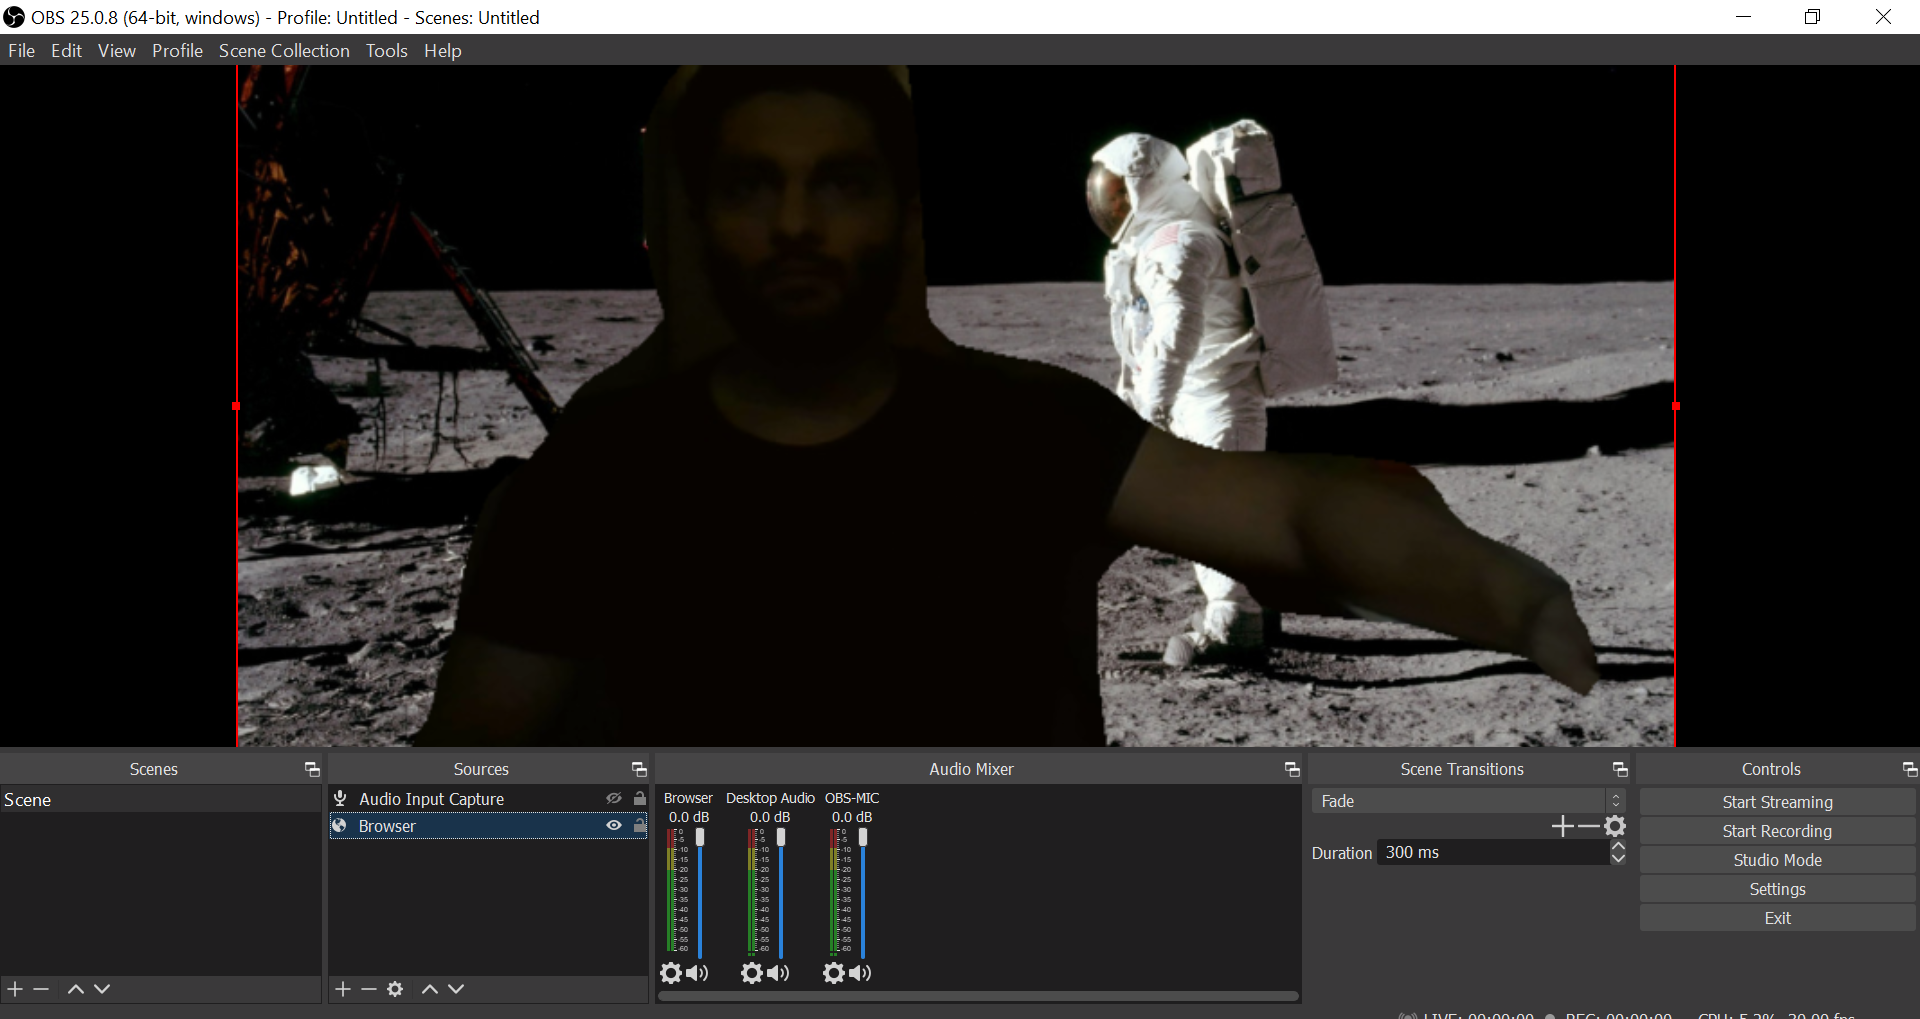Add a new source with the plus icon
Viewport: 1920px width, 1019px height.
tap(343, 989)
